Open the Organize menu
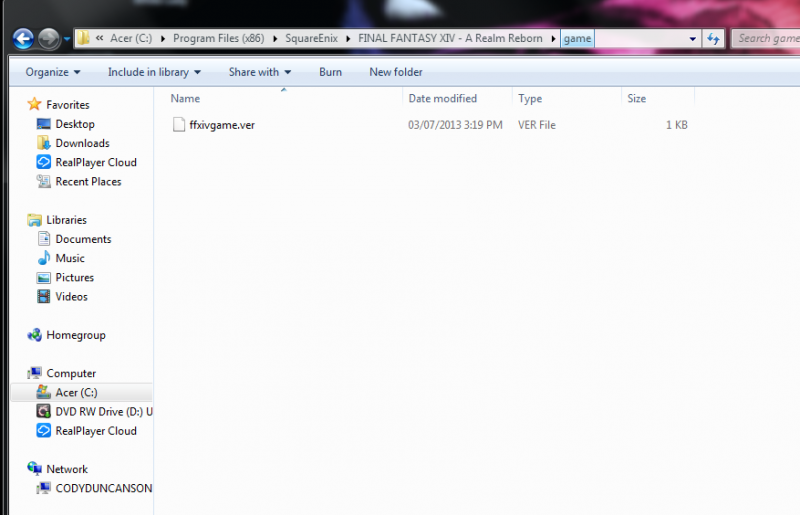This screenshot has height=515, width=800. [53, 72]
